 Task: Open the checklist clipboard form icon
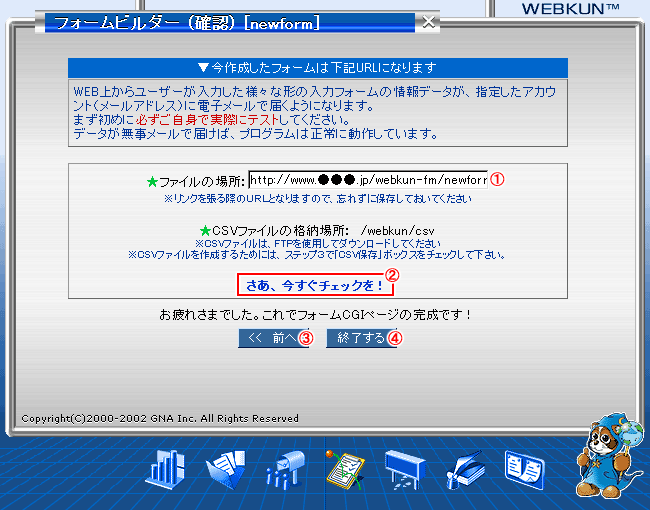(345, 468)
